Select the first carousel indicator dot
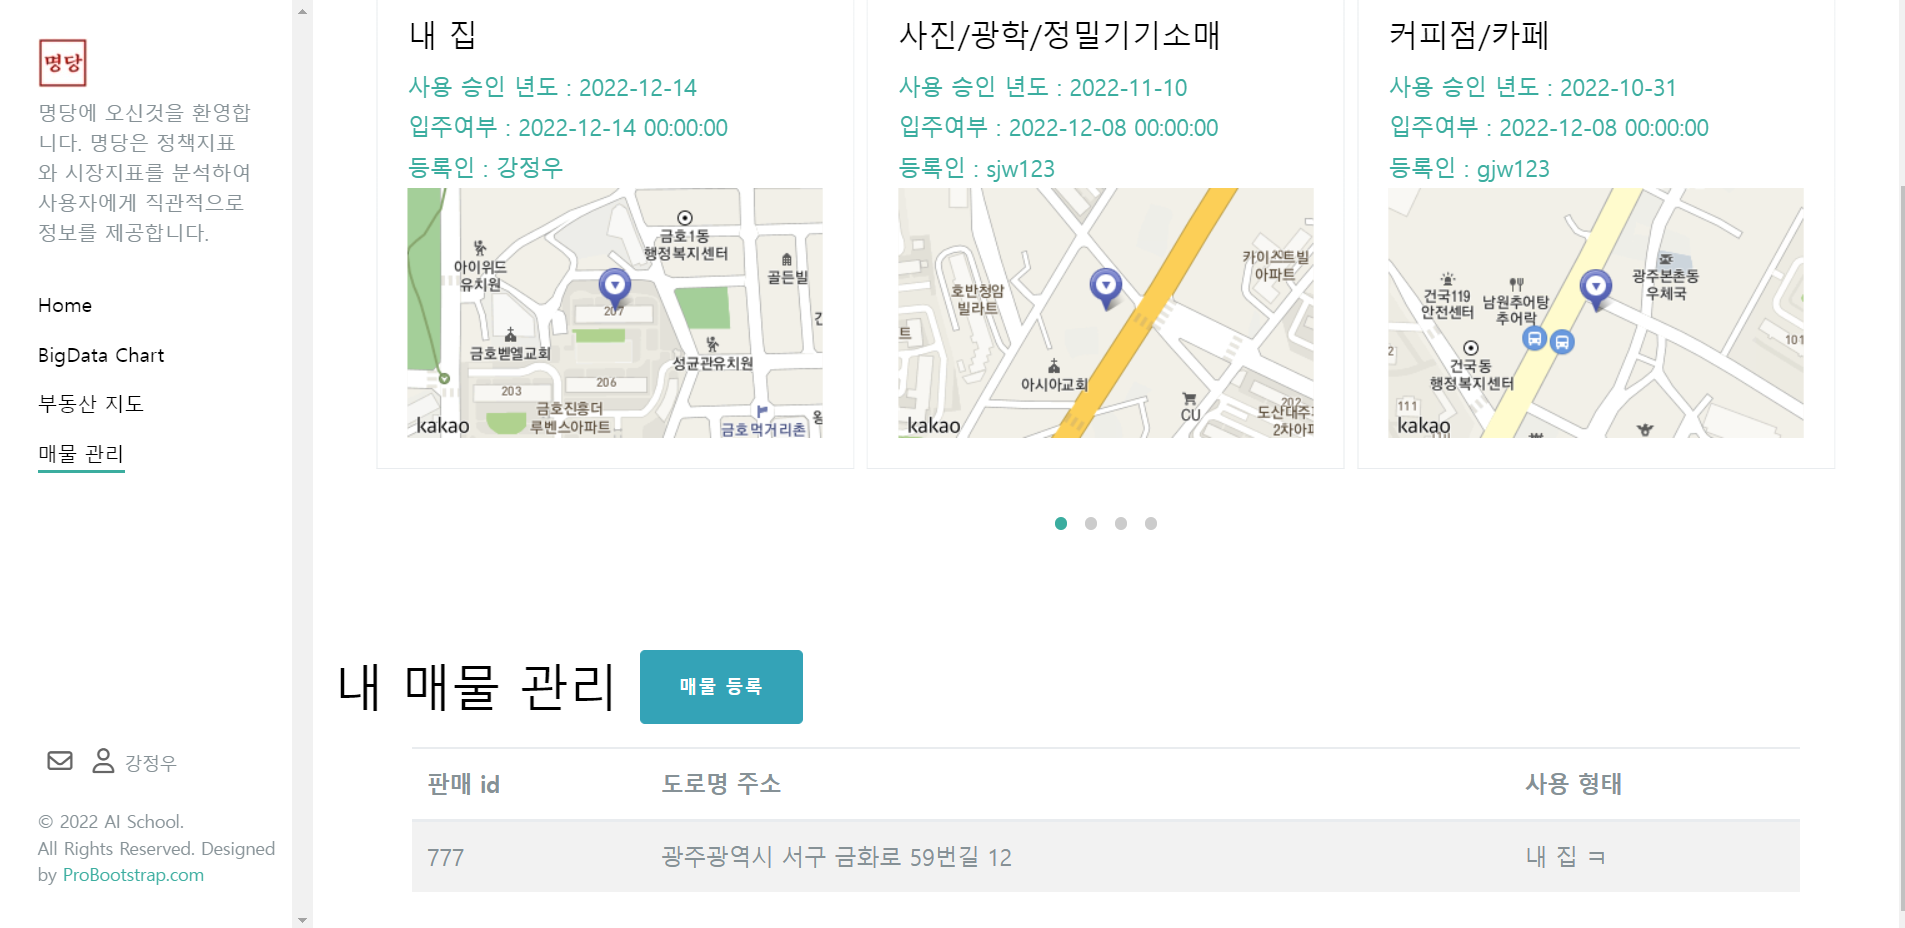Viewport: 1905px width, 928px height. (1060, 523)
